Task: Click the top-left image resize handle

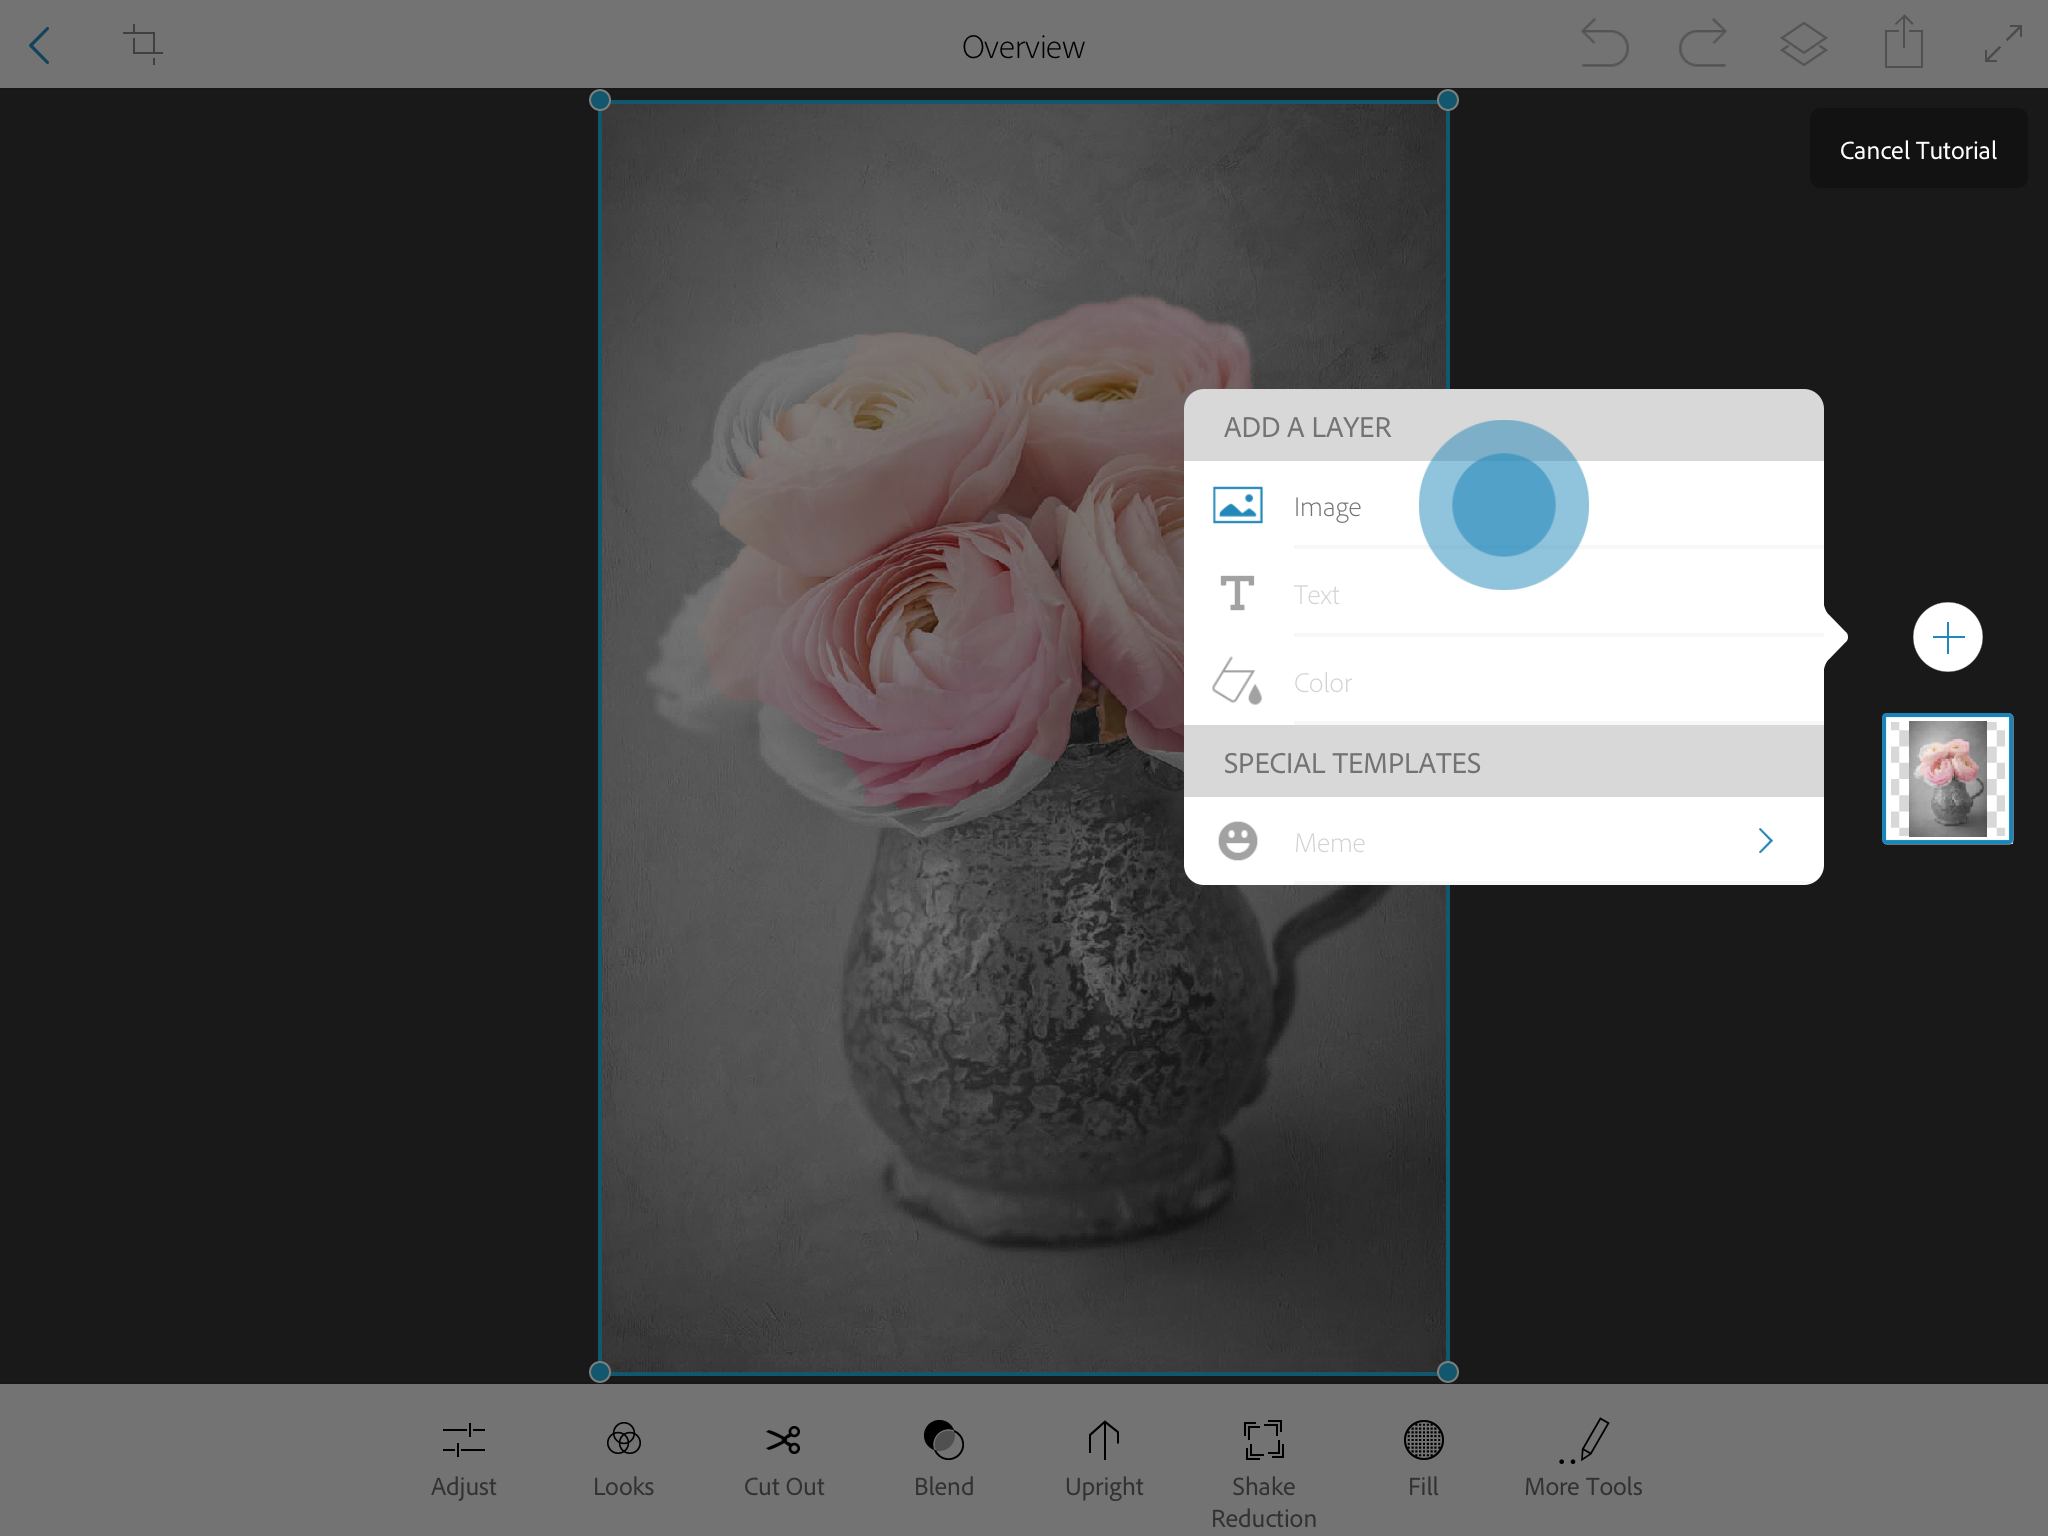Action: coord(600,100)
